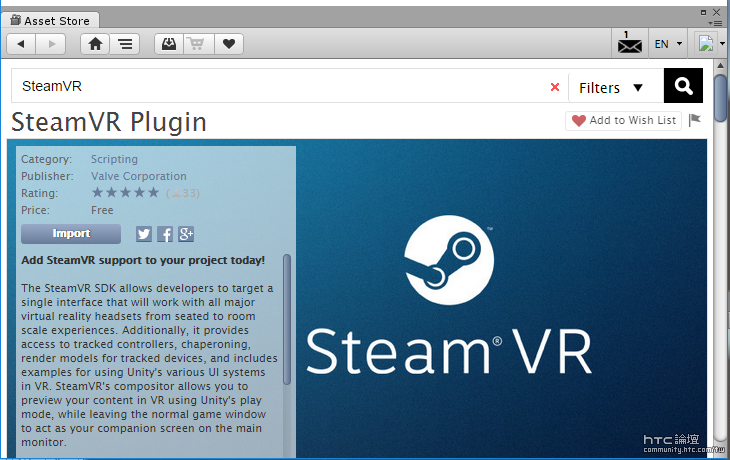Close the Asset Store window

[717, 13]
